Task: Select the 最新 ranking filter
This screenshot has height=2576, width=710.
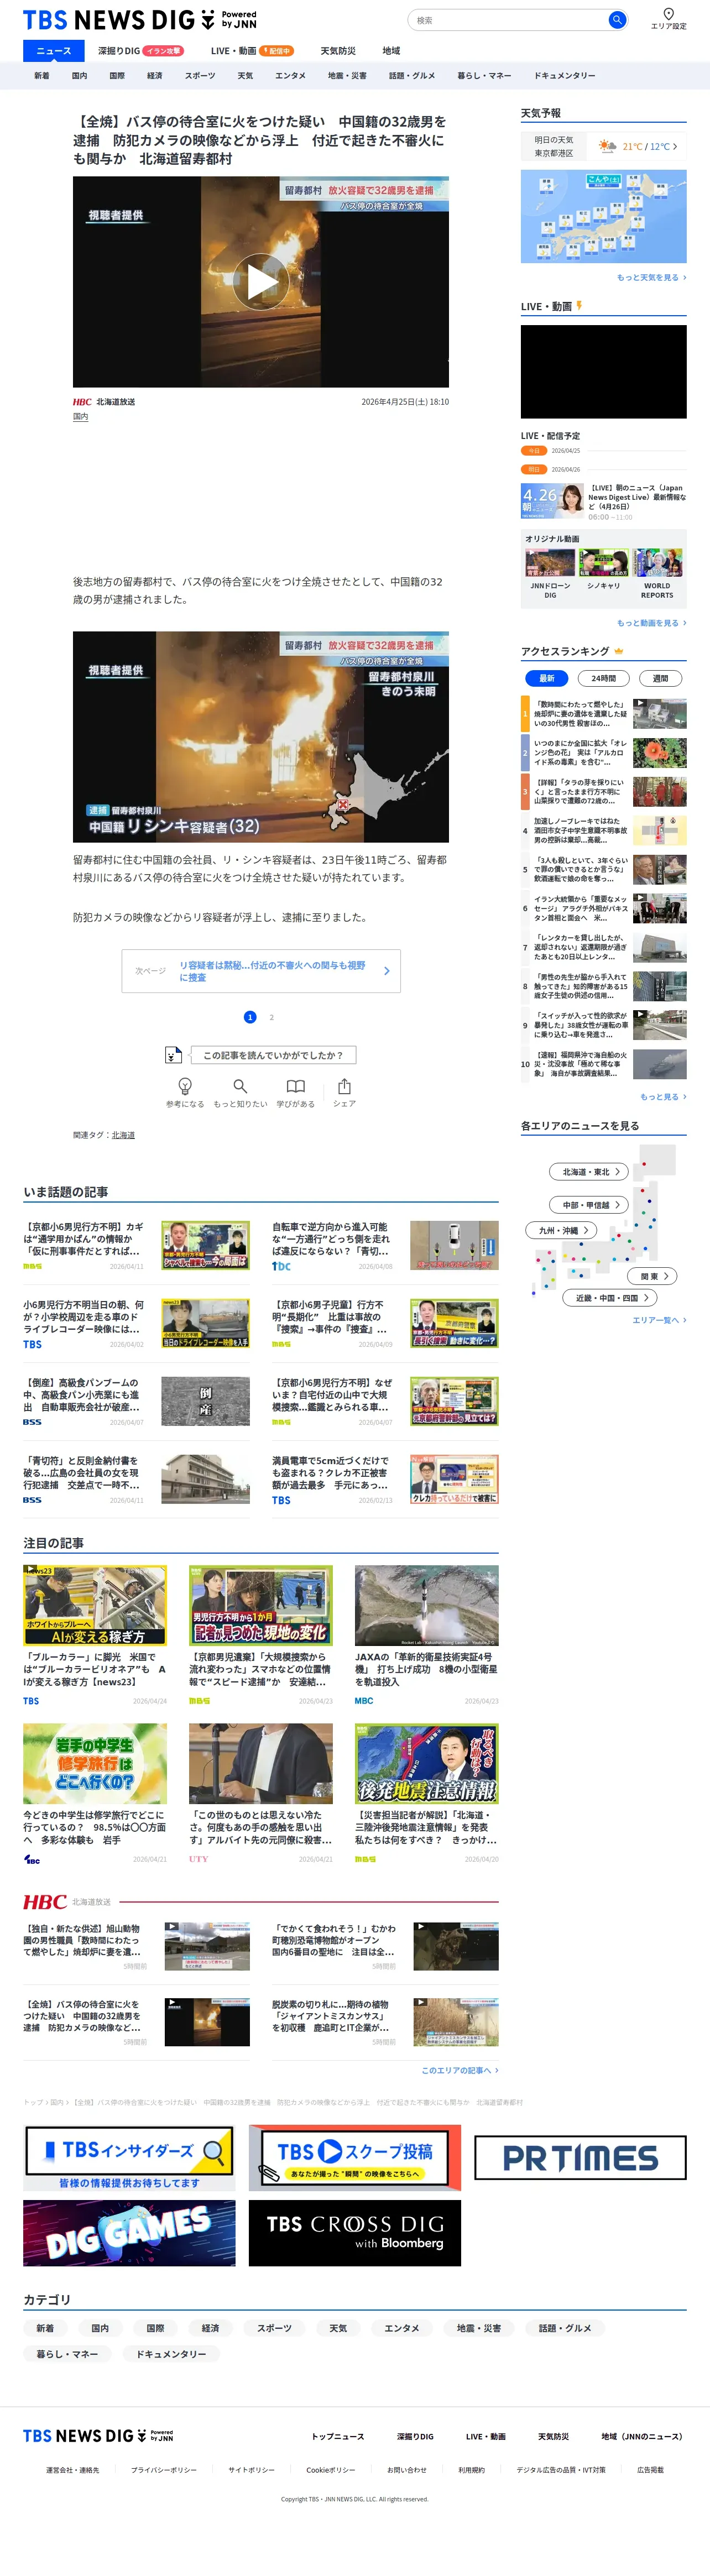Action: (x=546, y=678)
